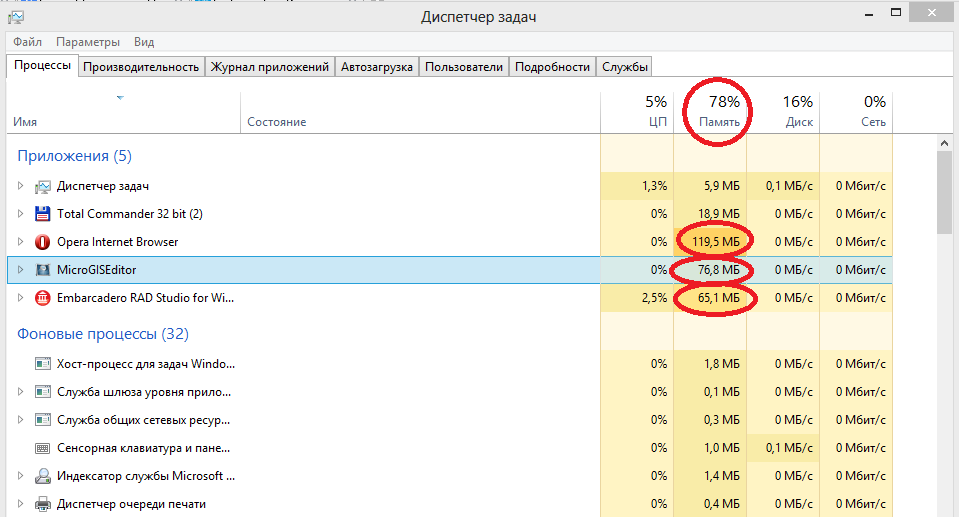Open the Файл menu

tap(27, 42)
